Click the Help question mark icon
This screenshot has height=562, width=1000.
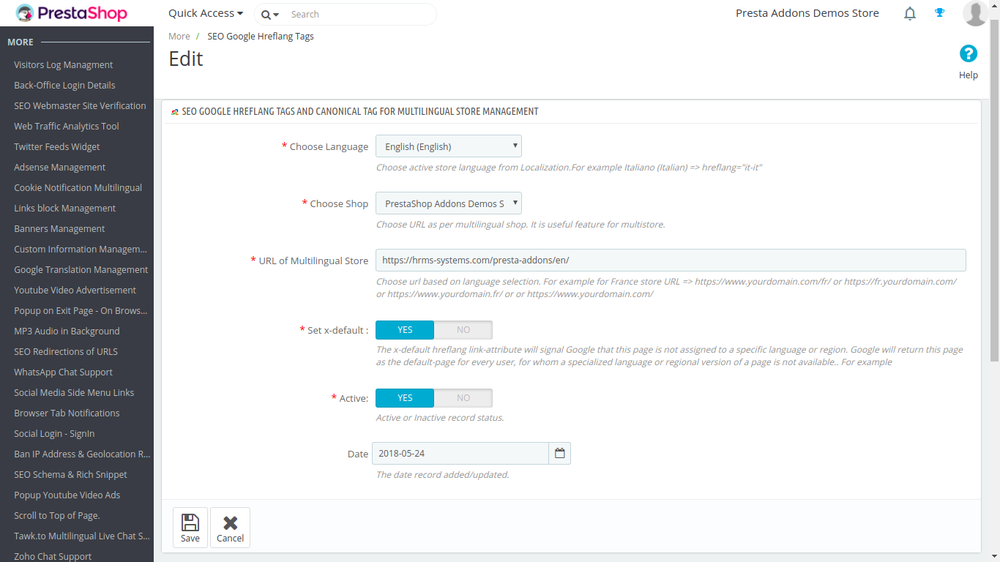pyautogui.click(x=968, y=54)
